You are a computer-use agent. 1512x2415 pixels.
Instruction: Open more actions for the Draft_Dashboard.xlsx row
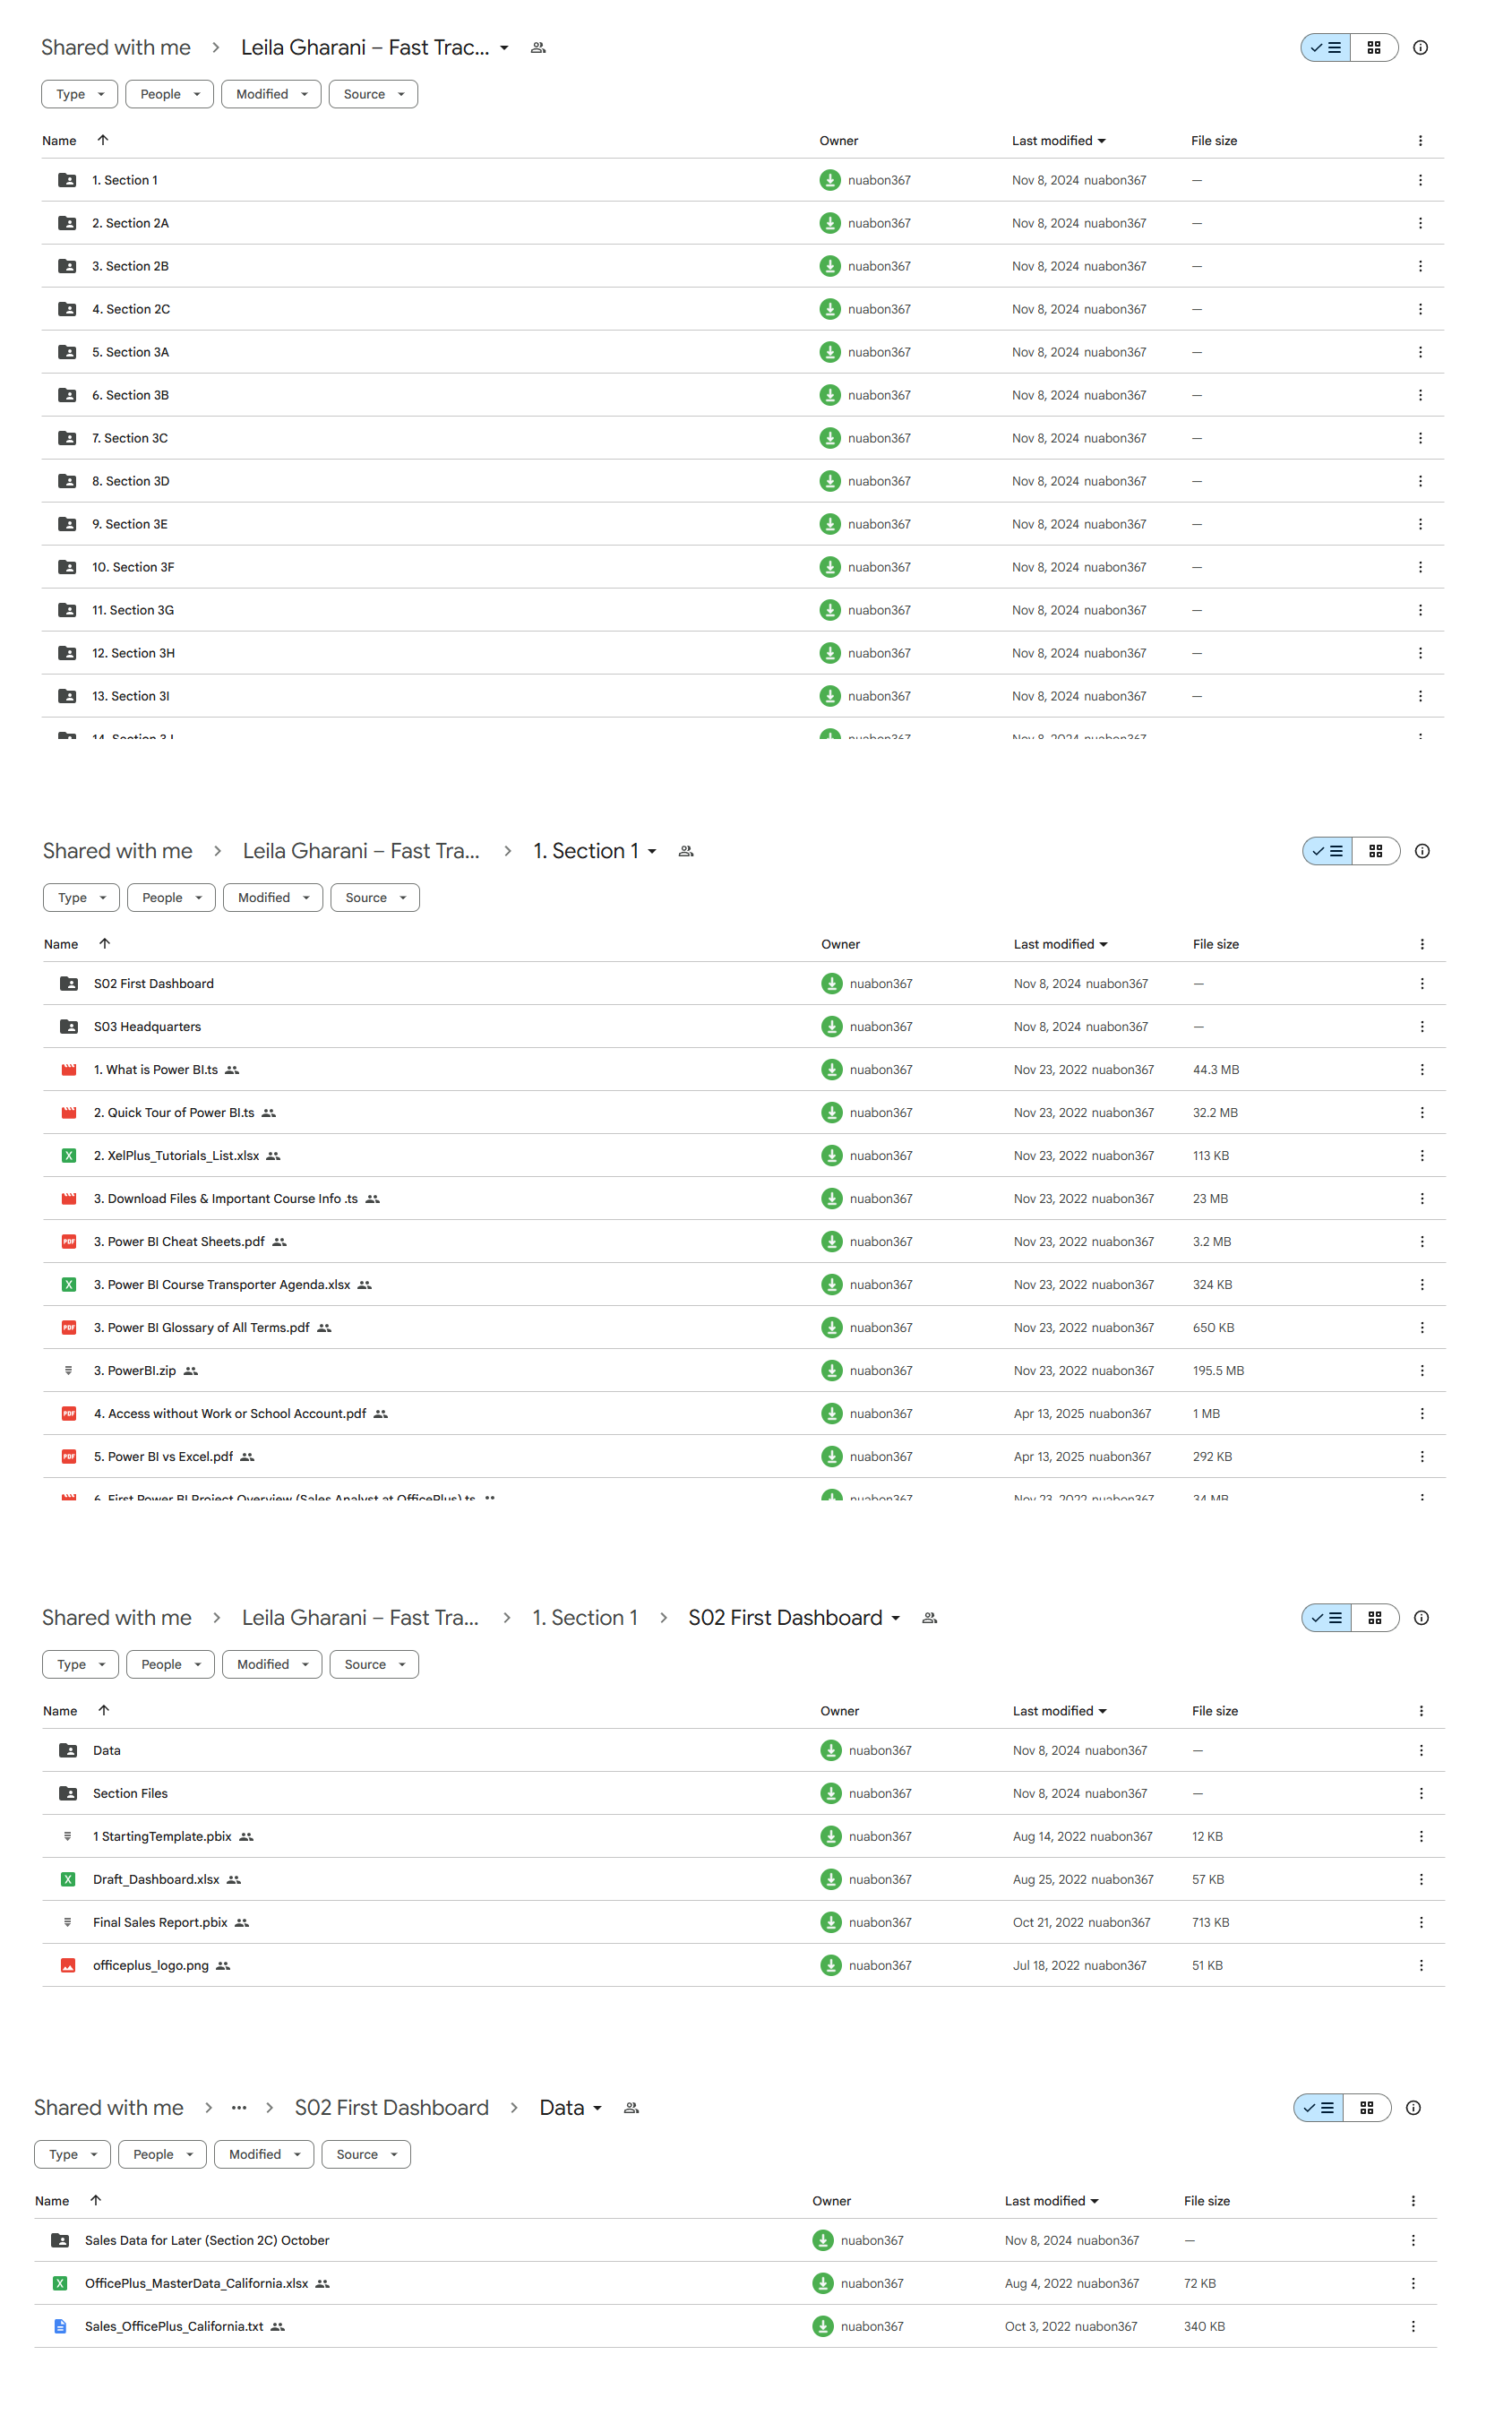1421,1880
